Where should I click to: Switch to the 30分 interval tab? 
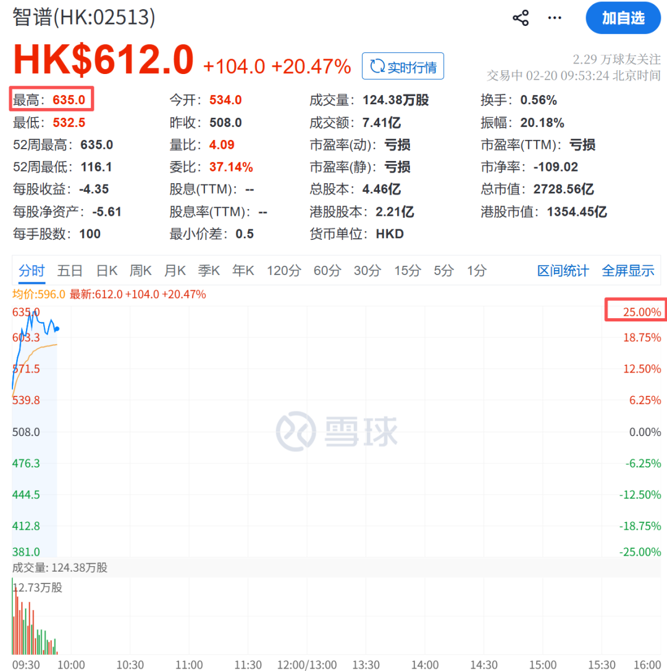[367, 270]
